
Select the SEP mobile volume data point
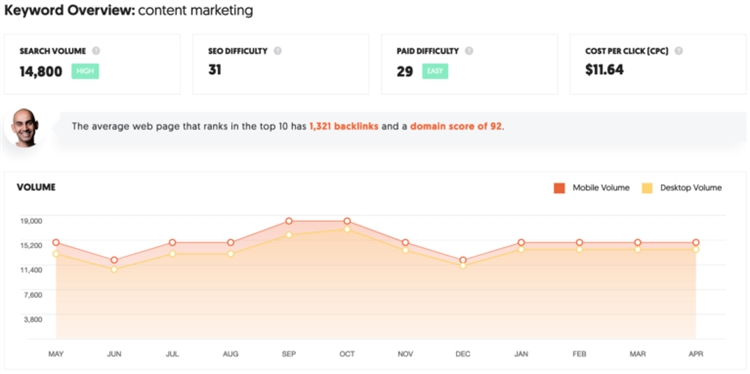point(289,221)
